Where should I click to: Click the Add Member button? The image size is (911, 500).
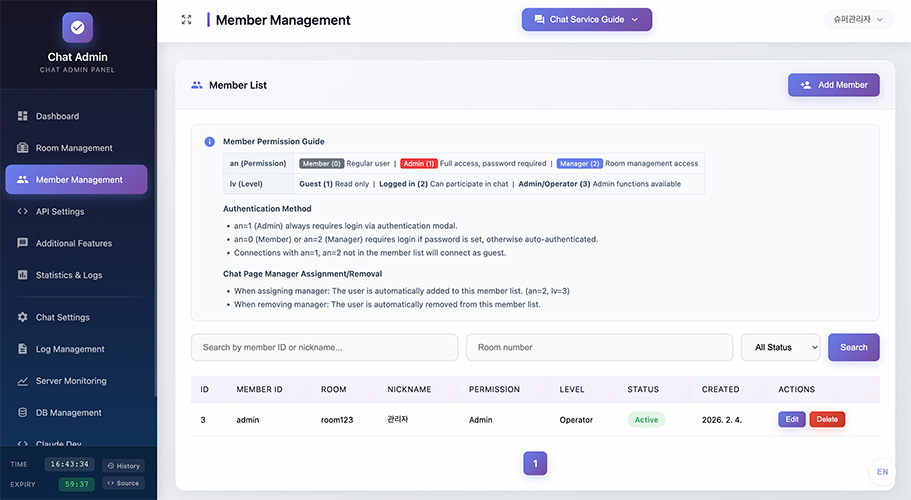coord(834,85)
